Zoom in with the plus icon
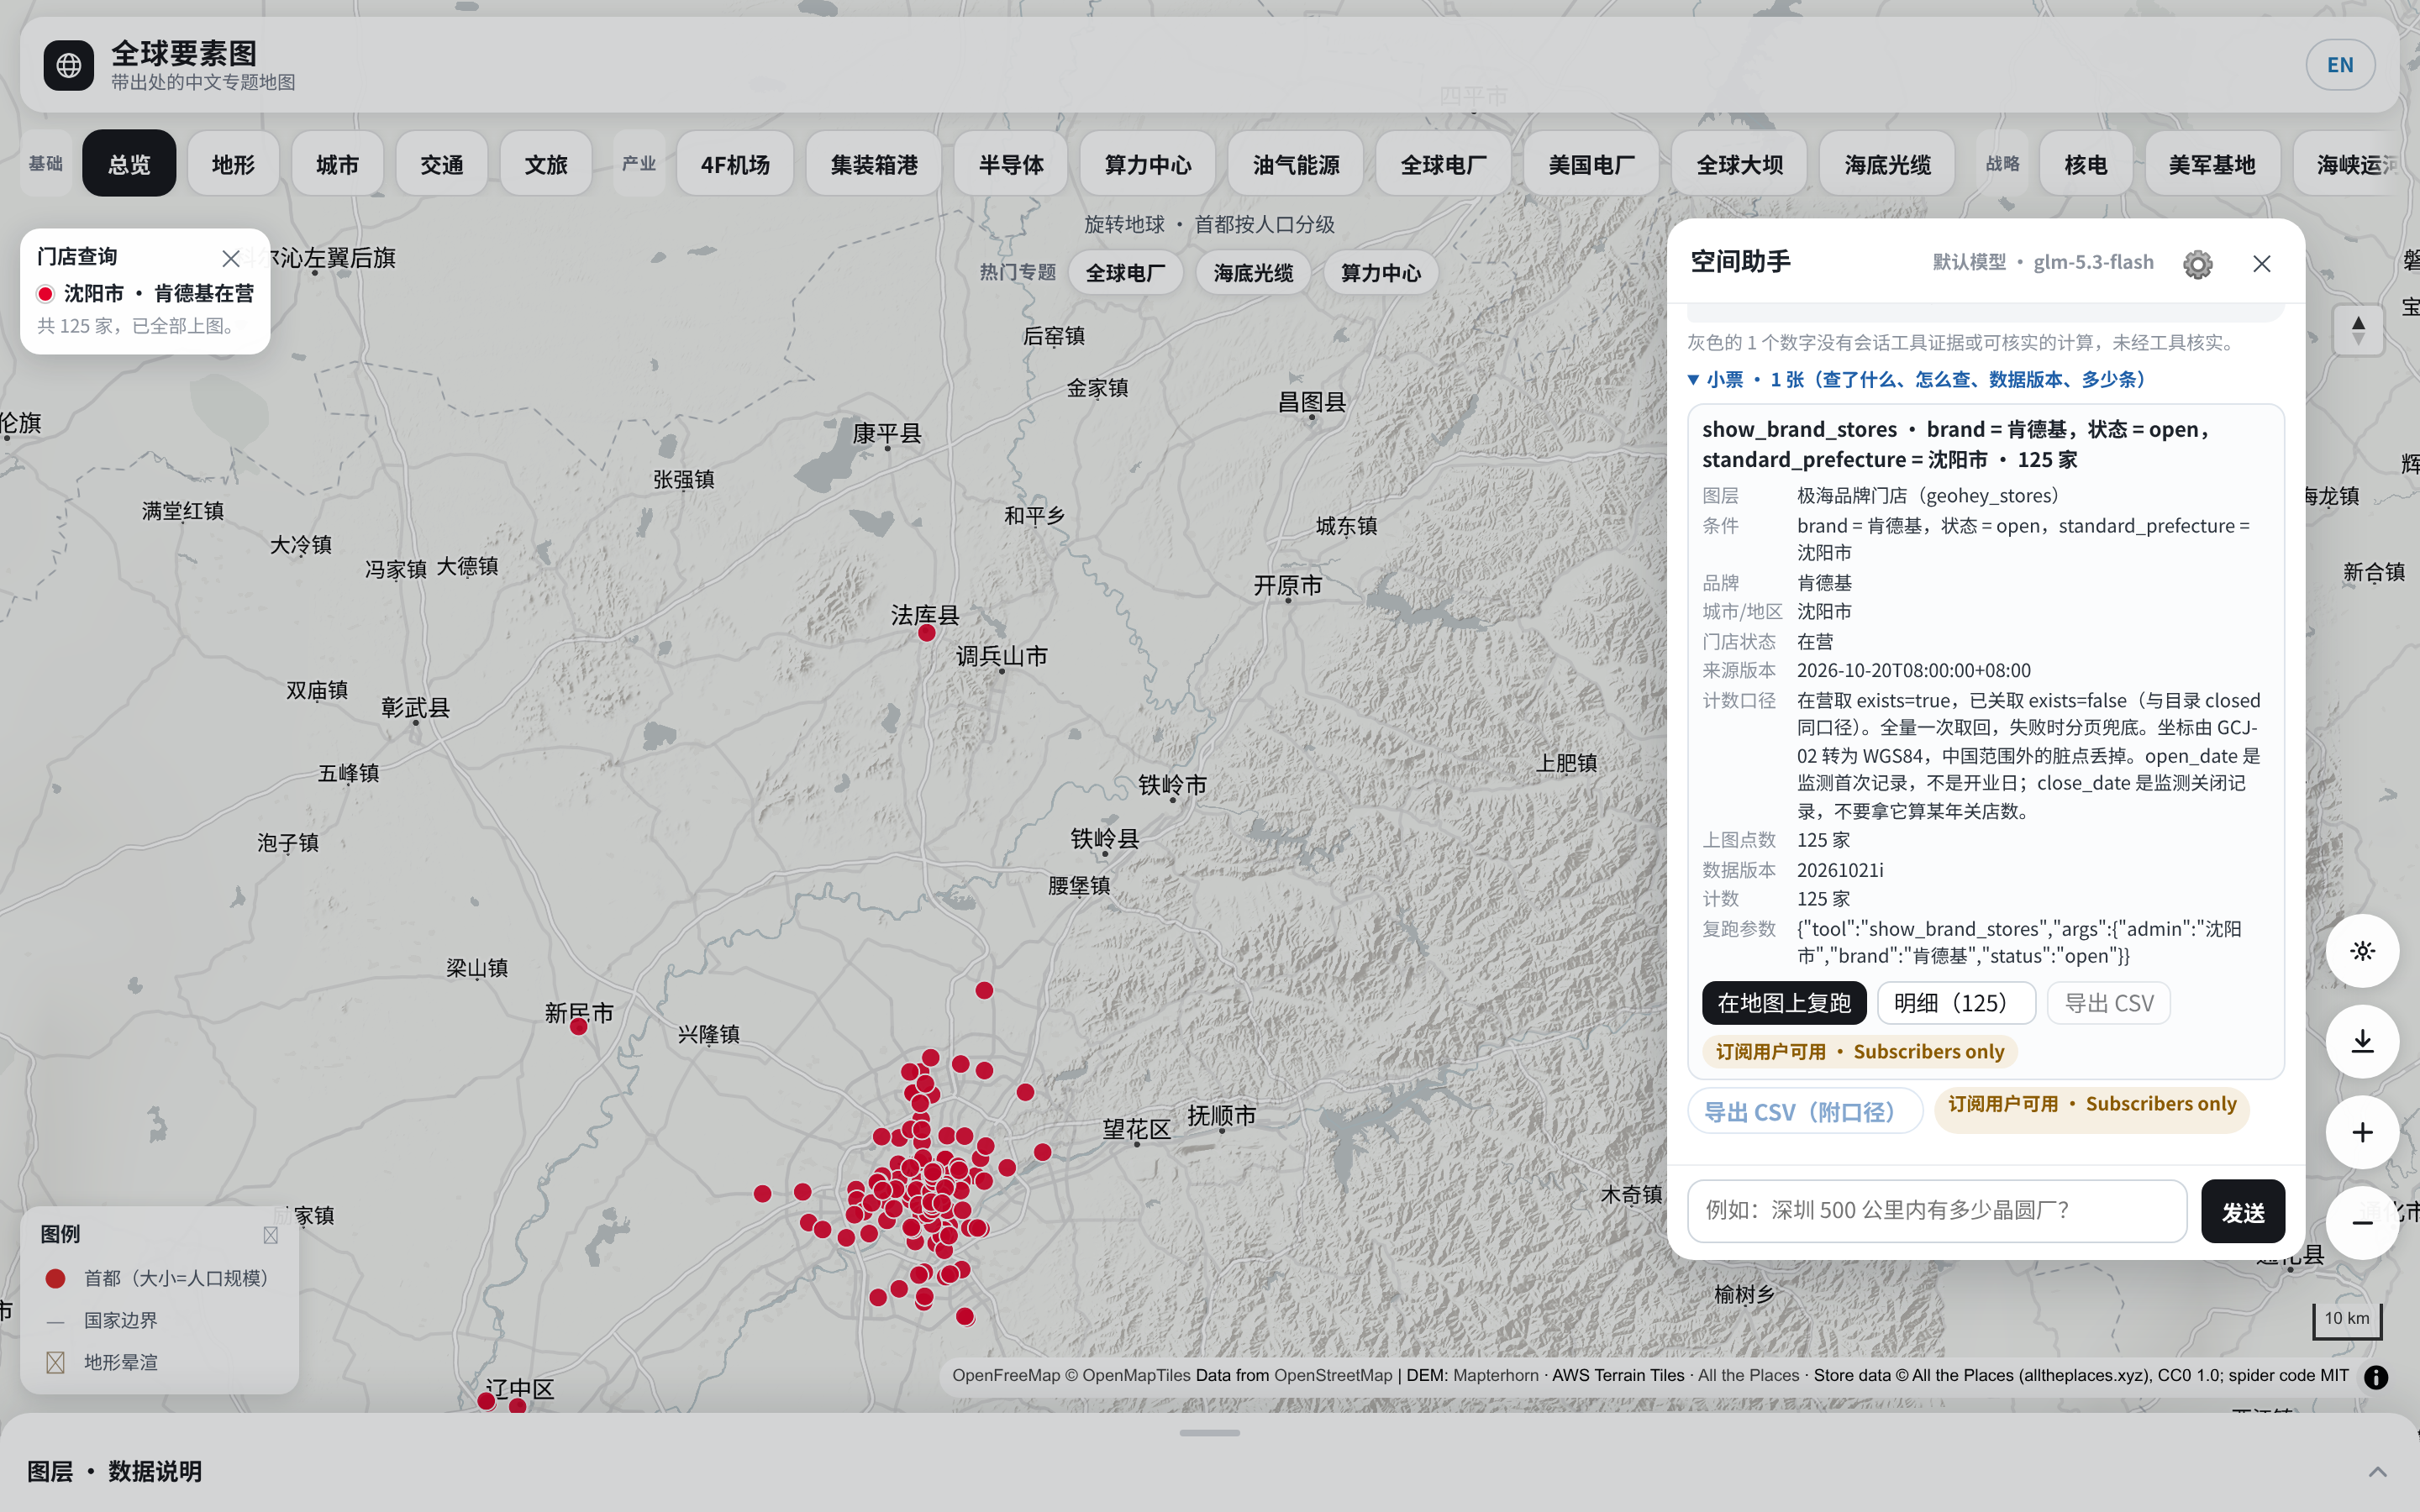This screenshot has height=1512, width=2420. (x=2362, y=1132)
